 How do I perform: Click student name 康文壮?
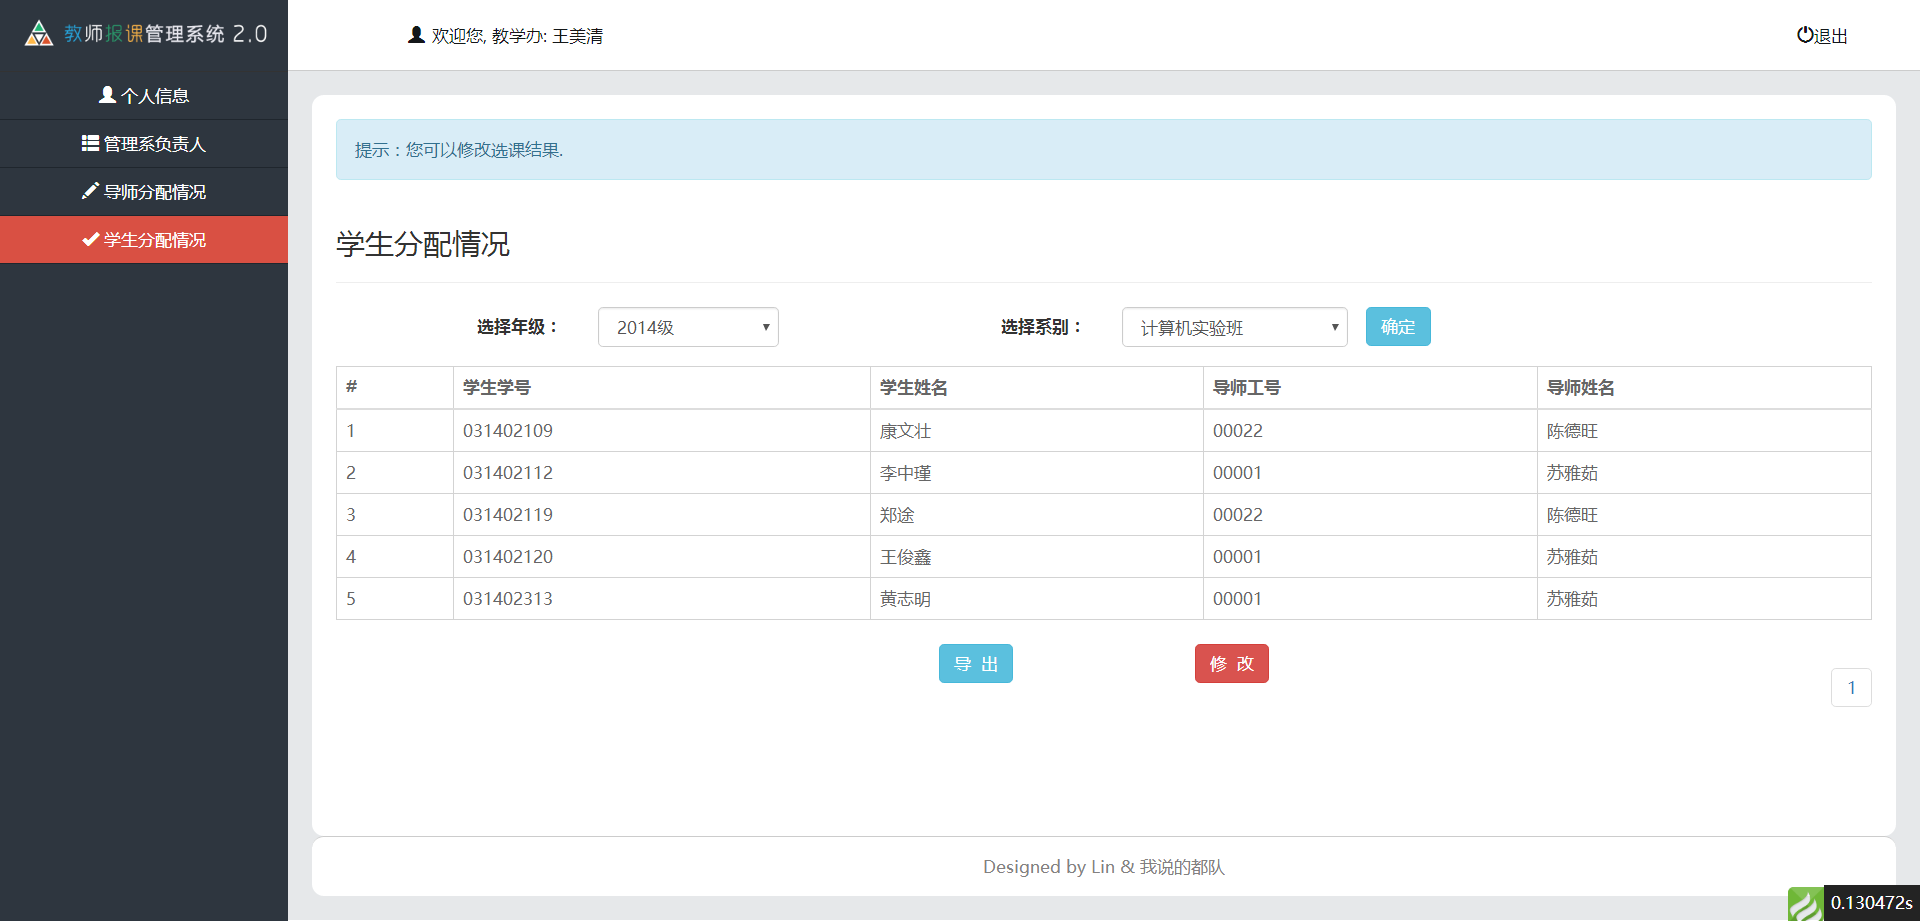pyautogui.click(x=905, y=431)
